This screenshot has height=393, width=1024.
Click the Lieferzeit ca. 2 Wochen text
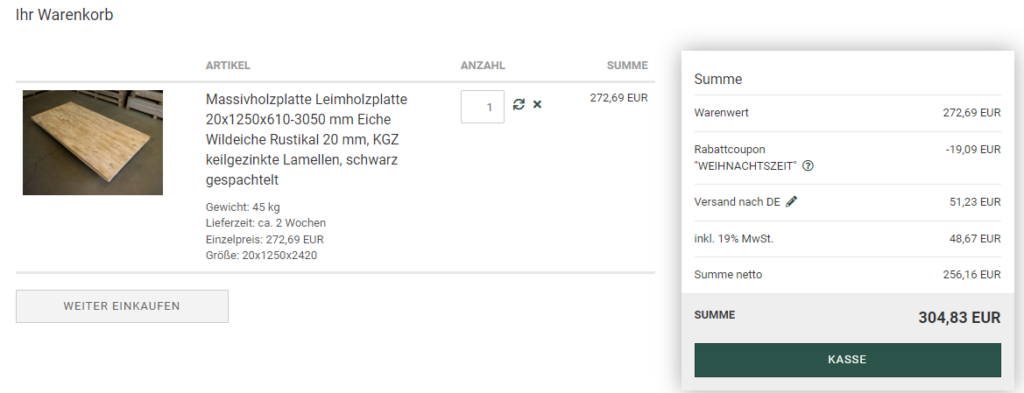click(x=266, y=223)
